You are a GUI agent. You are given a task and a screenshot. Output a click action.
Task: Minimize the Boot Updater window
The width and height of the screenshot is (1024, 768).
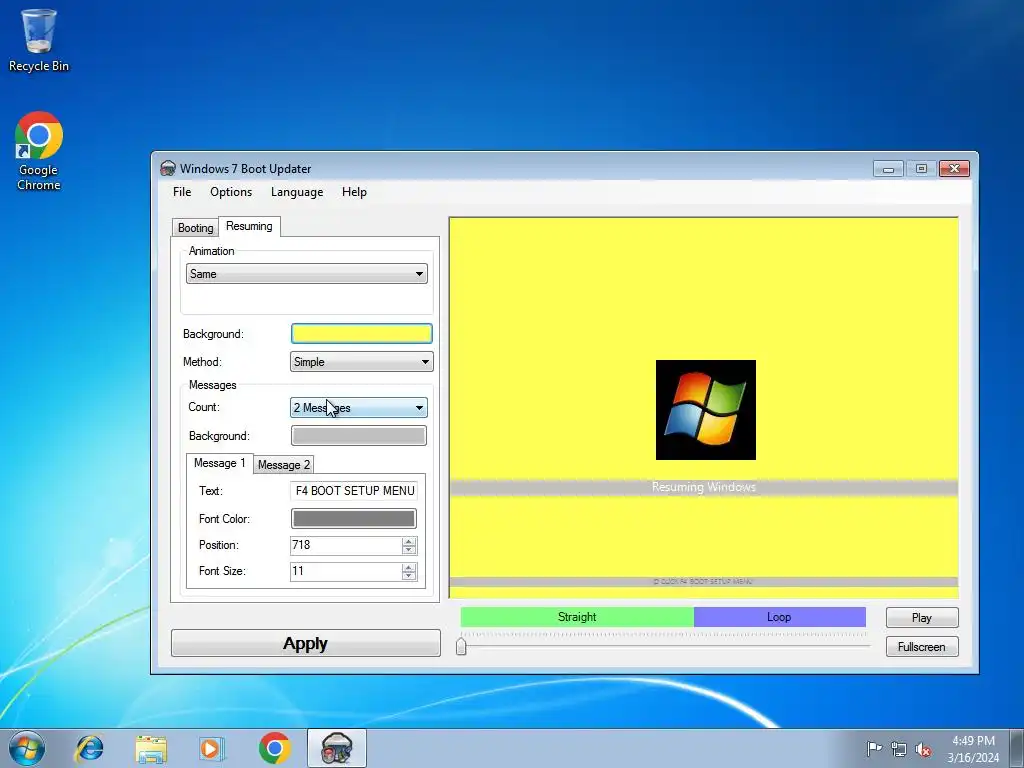(888, 169)
